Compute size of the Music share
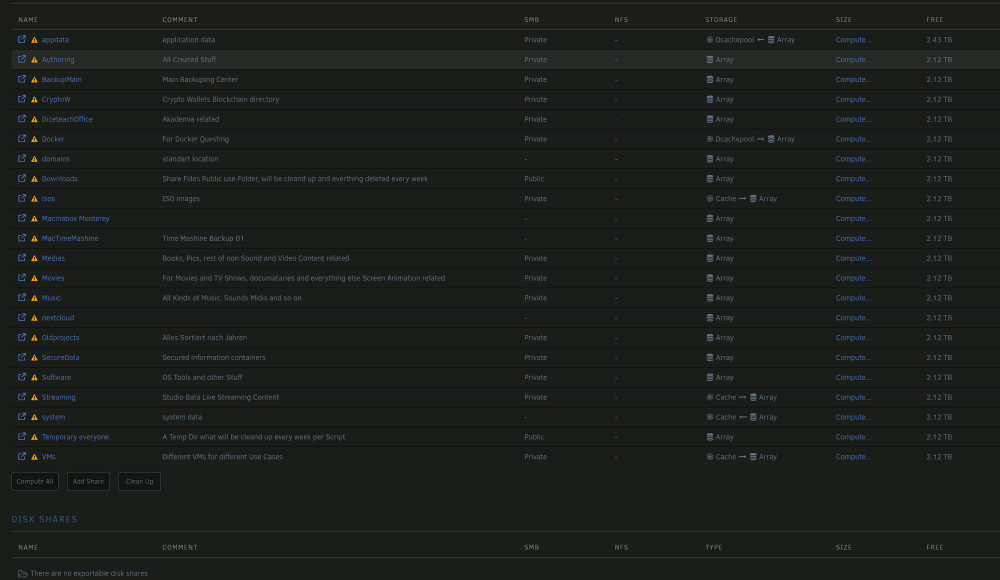This screenshot has height=580, width=1000. point(853,298)
